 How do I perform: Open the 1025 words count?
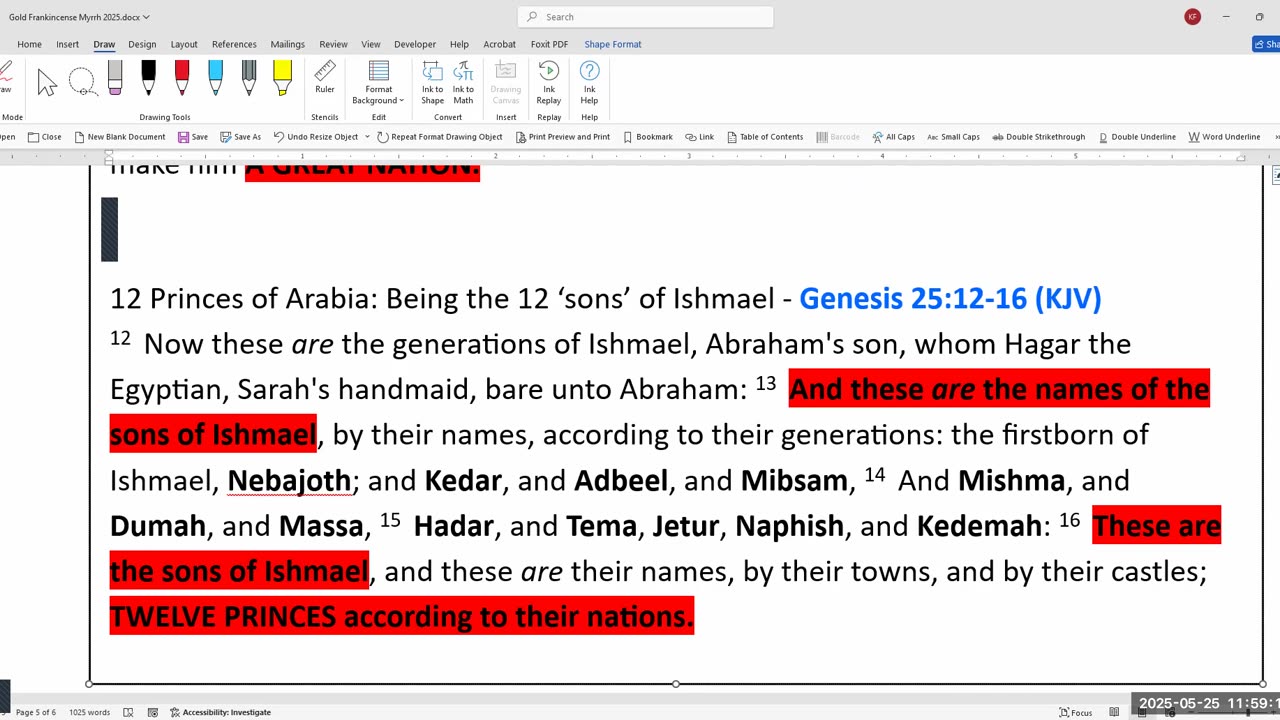click(89, 712)
